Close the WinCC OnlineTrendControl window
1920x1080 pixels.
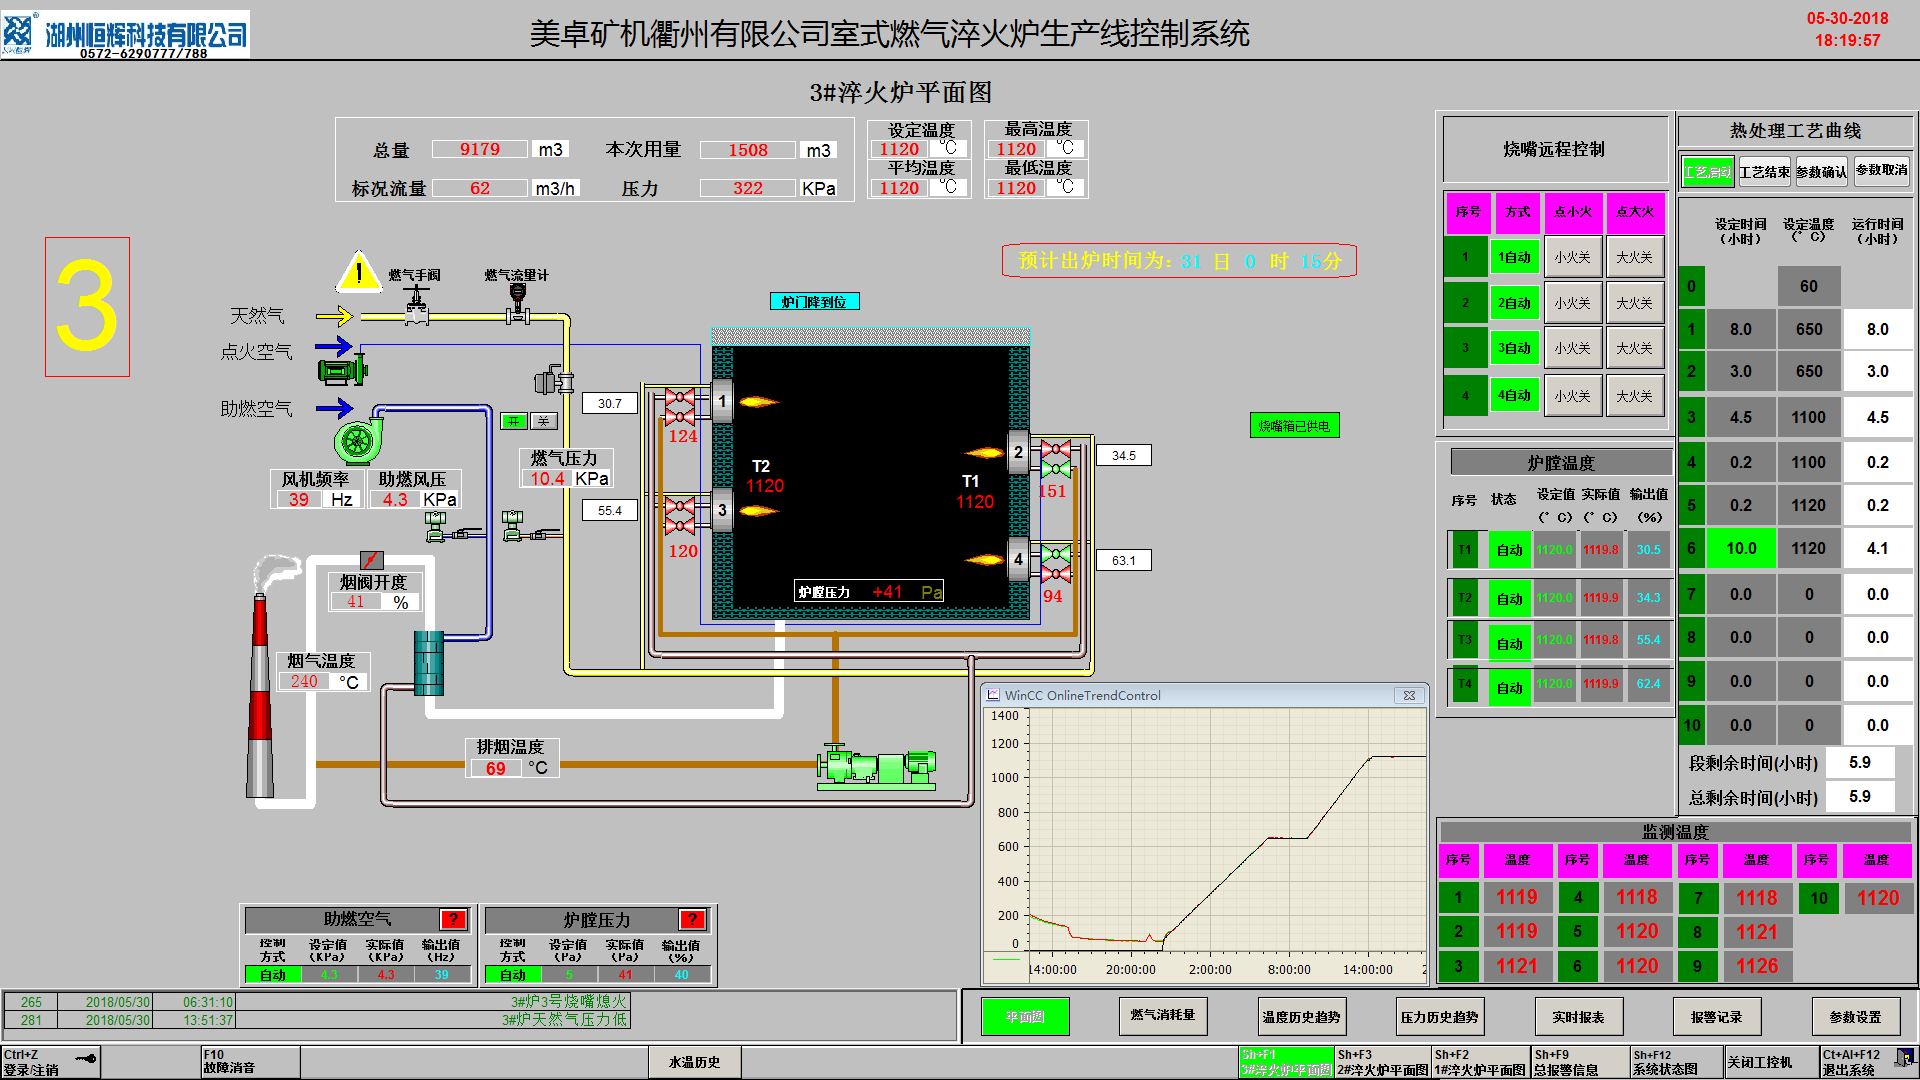click(1409, 695)
